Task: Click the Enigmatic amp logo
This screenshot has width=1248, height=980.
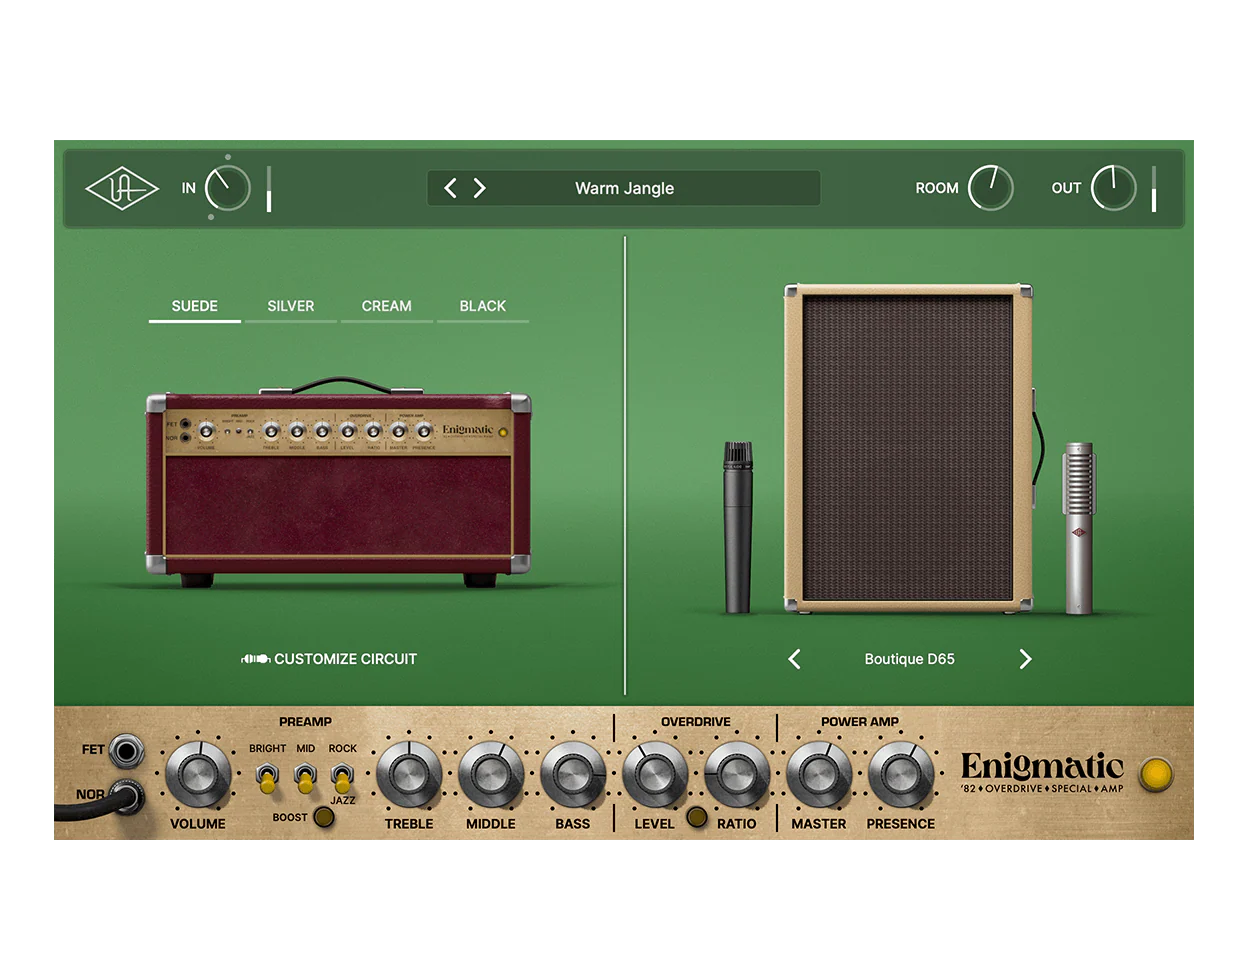Action: pyautogui.click(x=1042, y=773)
